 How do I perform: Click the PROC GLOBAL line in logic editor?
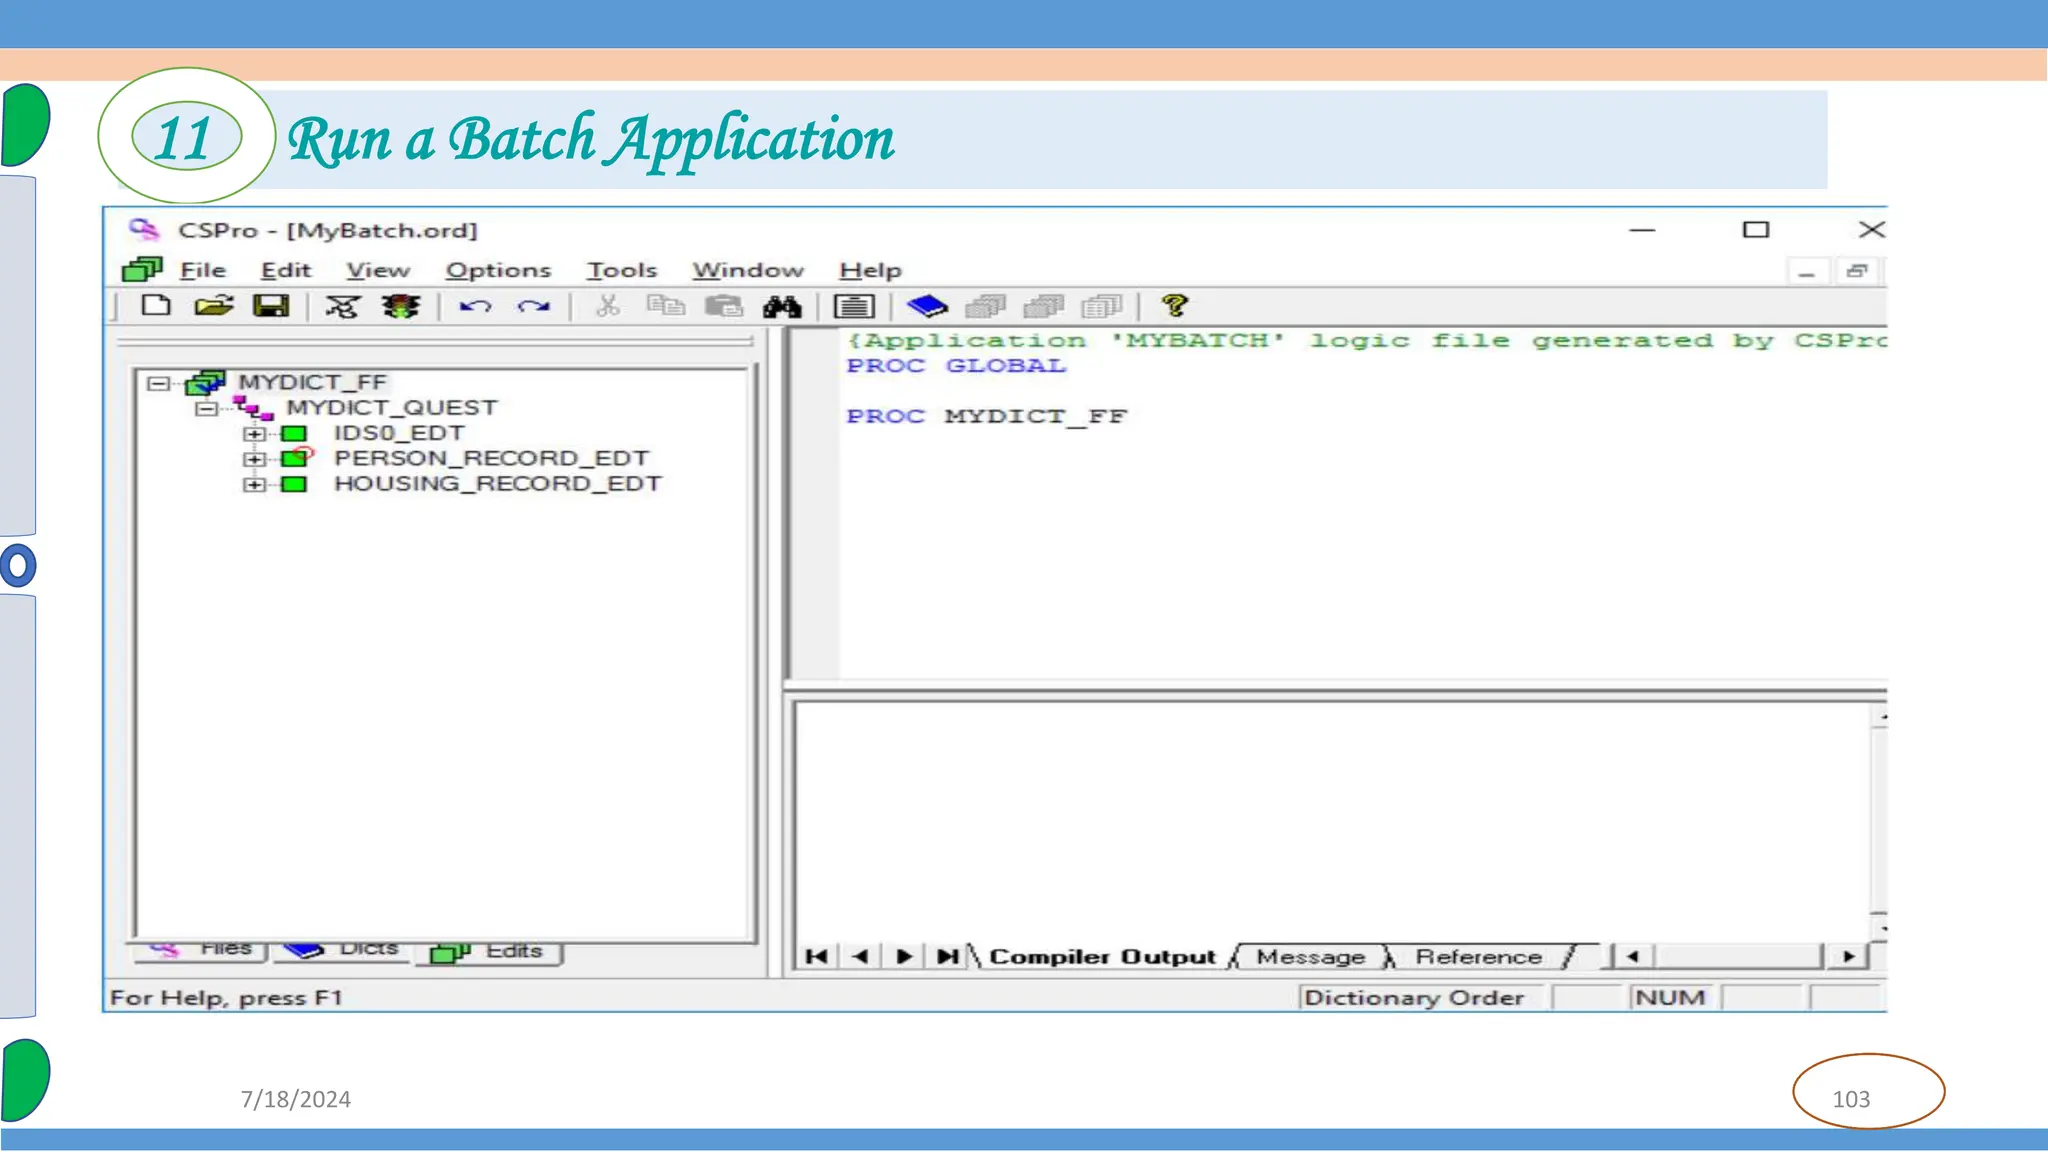pos(956,366)
